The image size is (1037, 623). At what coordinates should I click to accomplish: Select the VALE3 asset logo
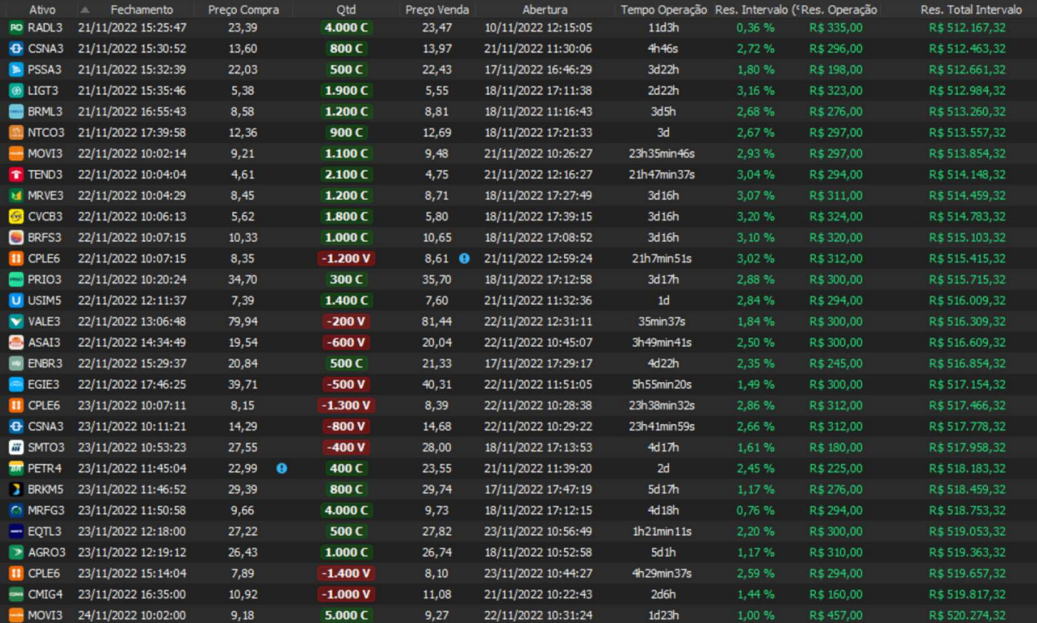[16, 321]
